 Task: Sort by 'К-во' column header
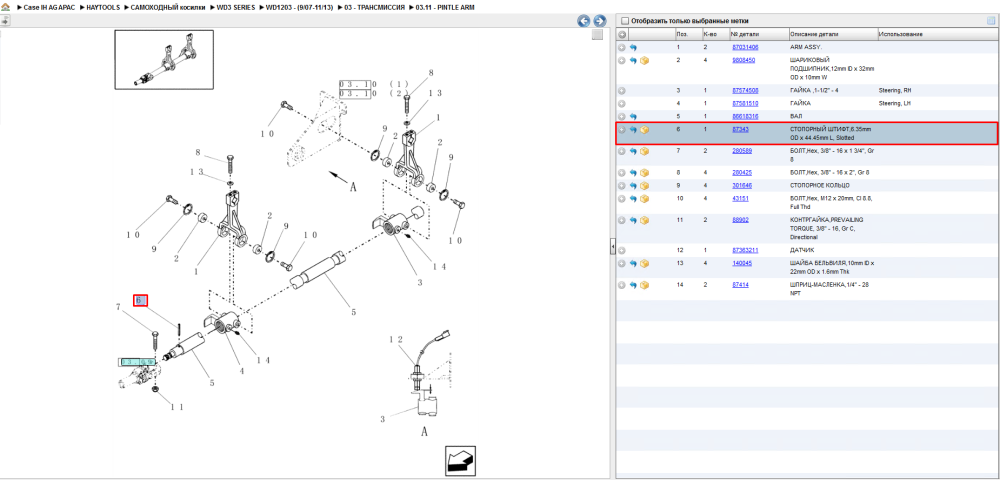point(709,34)
